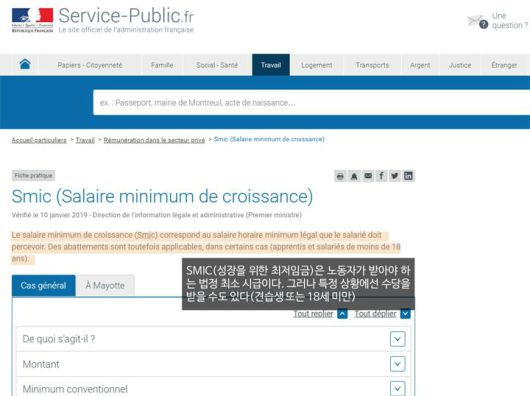Open the Social - Santé menu
This screenshot has height=396, width=530.
click(x=217, y=65)
